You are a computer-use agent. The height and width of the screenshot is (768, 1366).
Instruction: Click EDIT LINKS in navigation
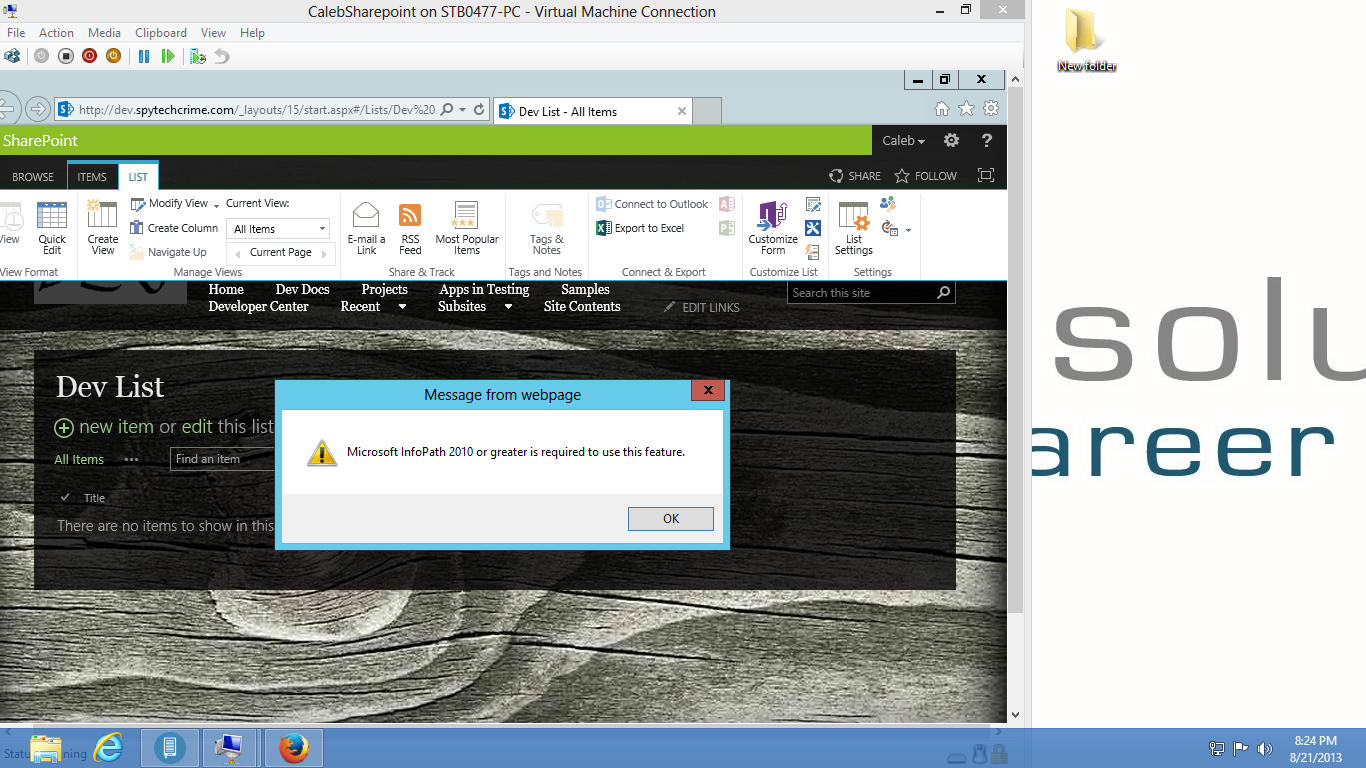point(702,307)
